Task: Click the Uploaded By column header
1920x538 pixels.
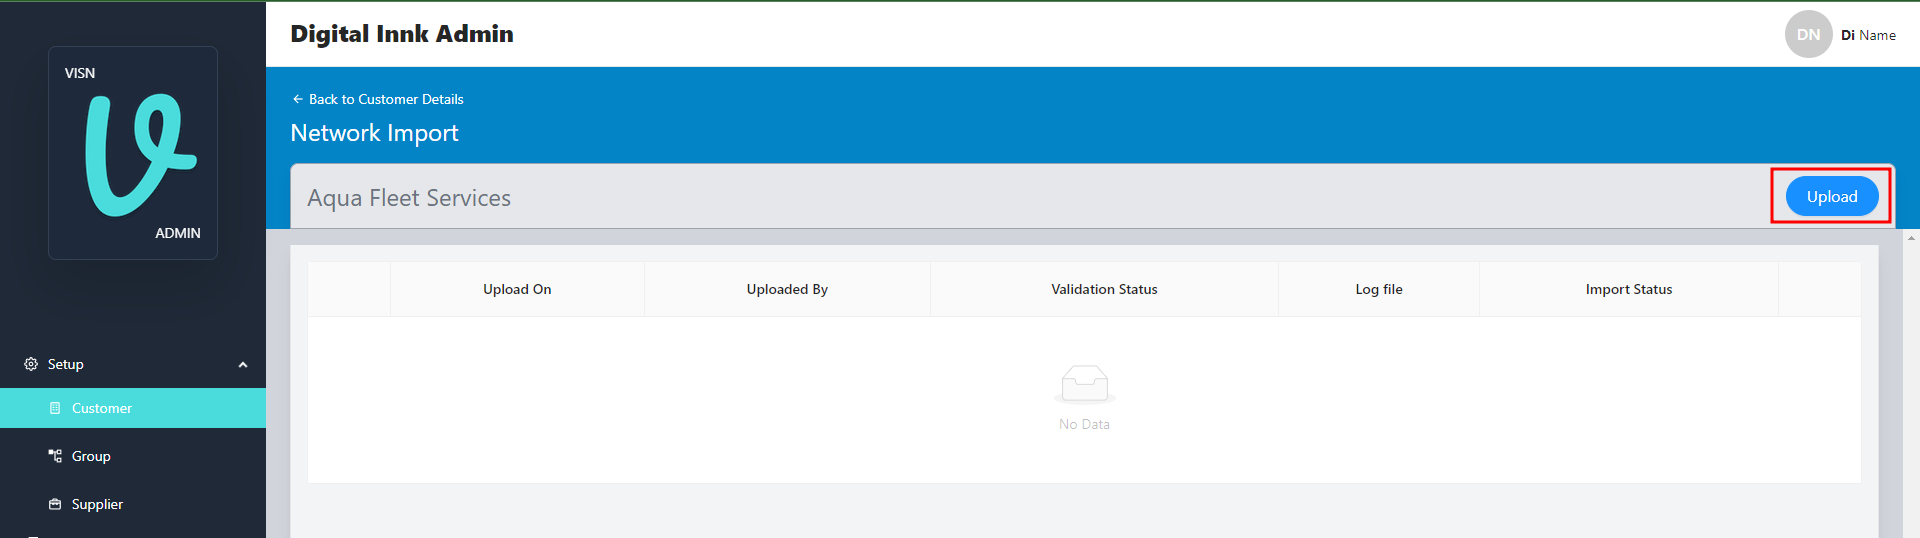Action: [x=787, y=289]
